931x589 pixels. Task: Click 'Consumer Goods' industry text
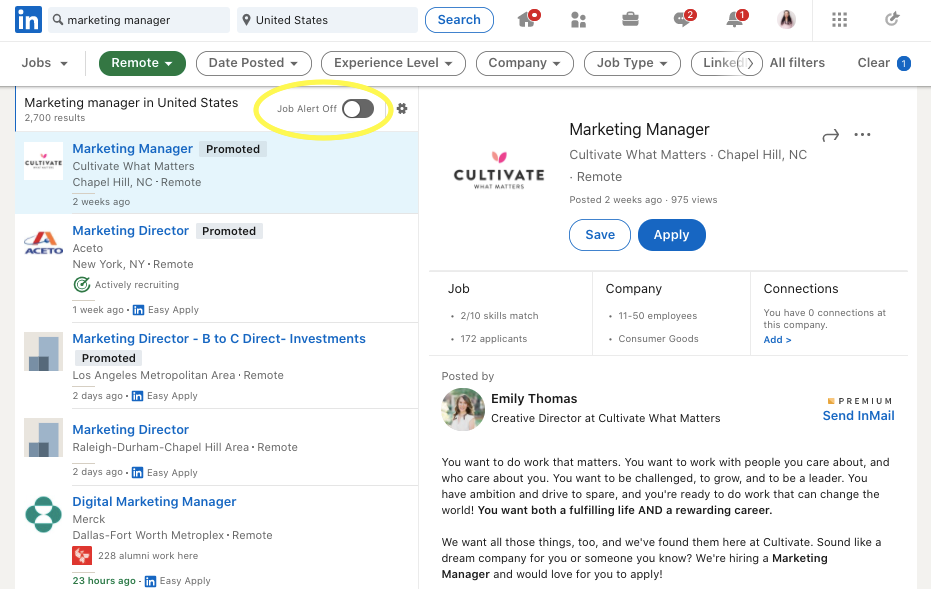click(658, 338)
